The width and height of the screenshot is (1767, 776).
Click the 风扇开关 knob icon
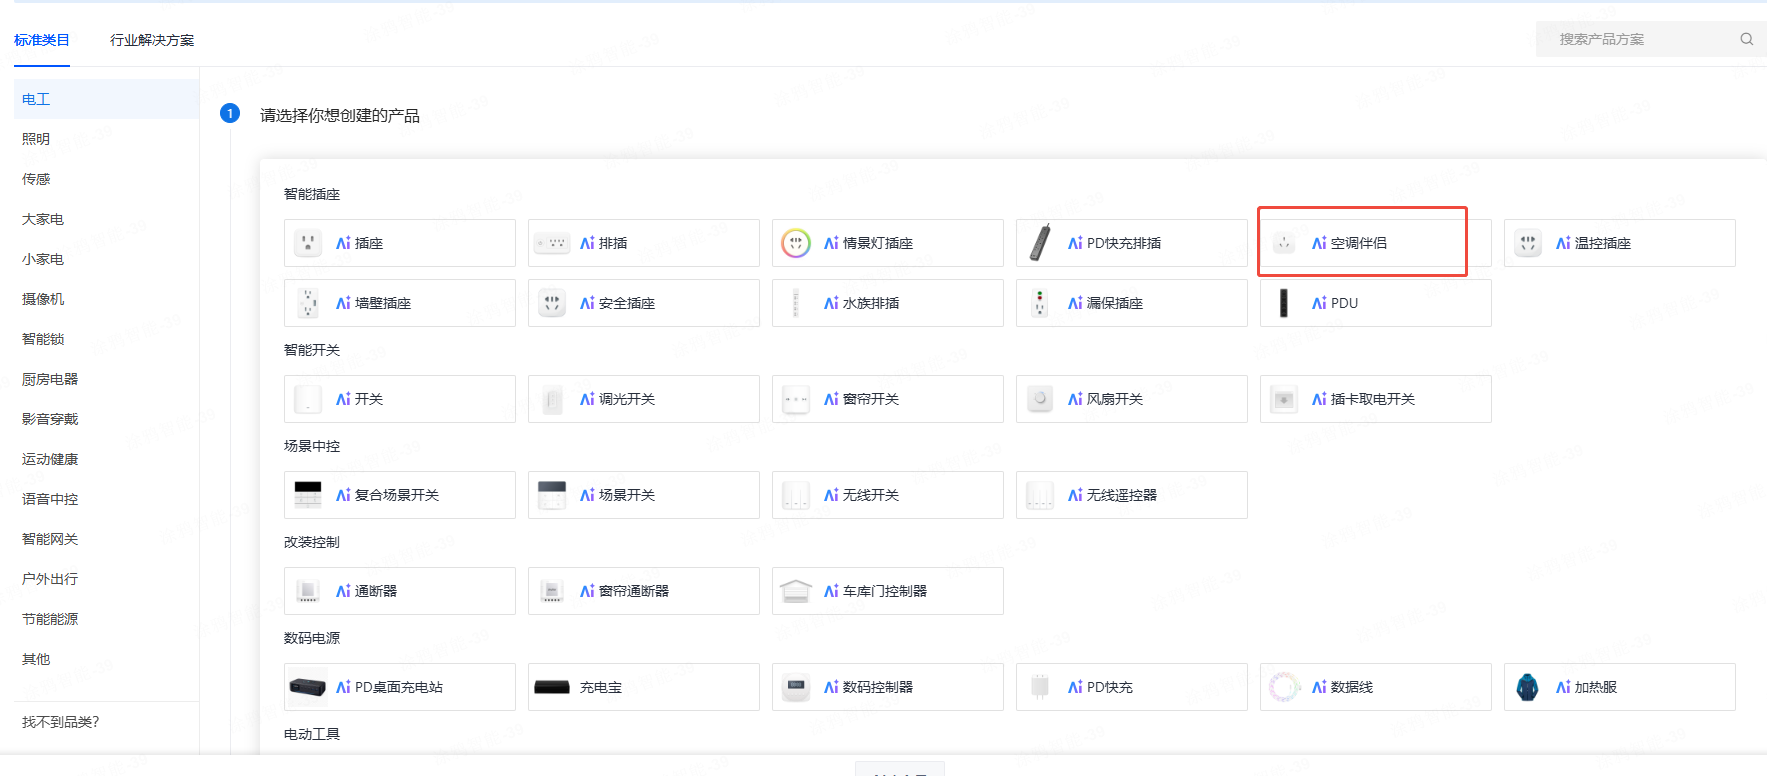pos(1040,399)
